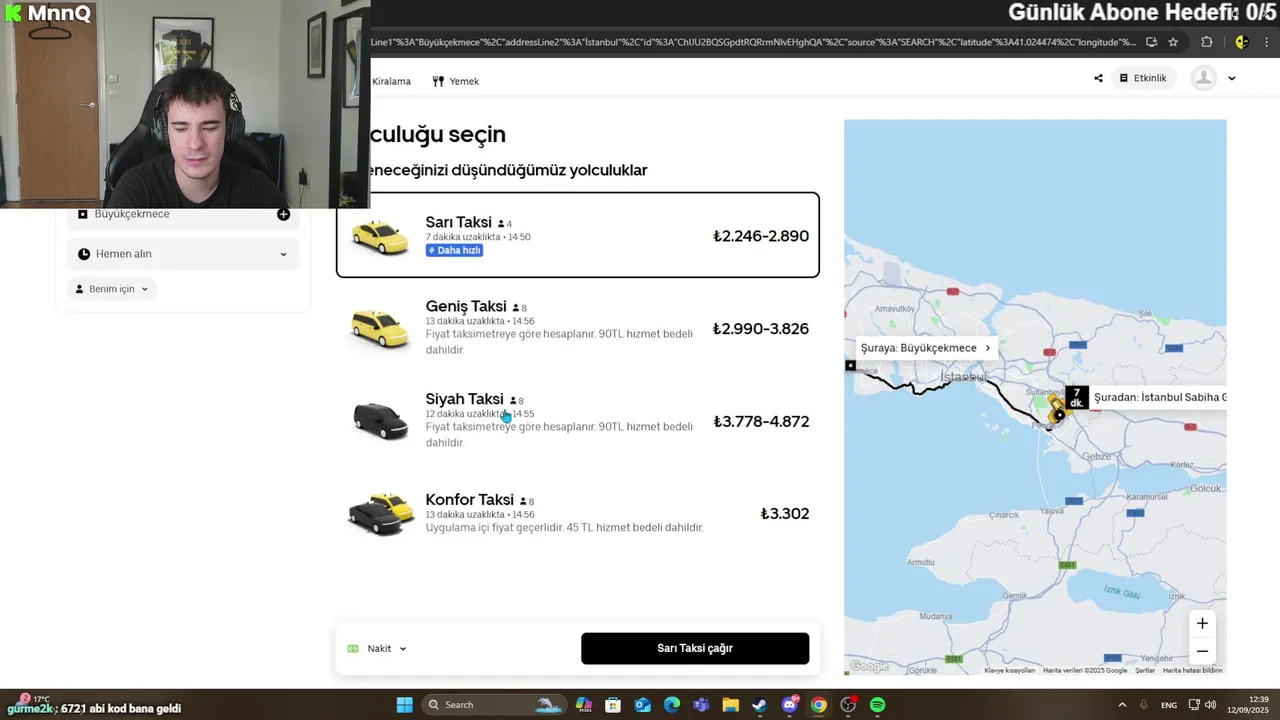Viewport: 1280px width, 720px height.
Task: Open the Yemek tab
Action: click(456, 81)
